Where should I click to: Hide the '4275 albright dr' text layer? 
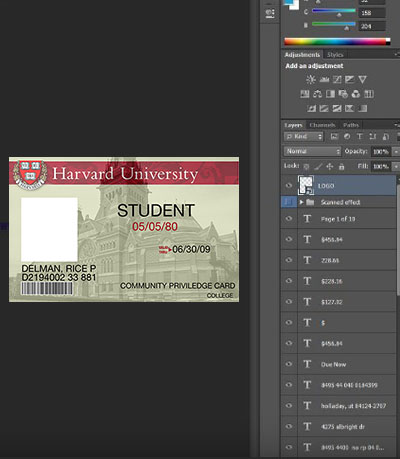[289, 426]
